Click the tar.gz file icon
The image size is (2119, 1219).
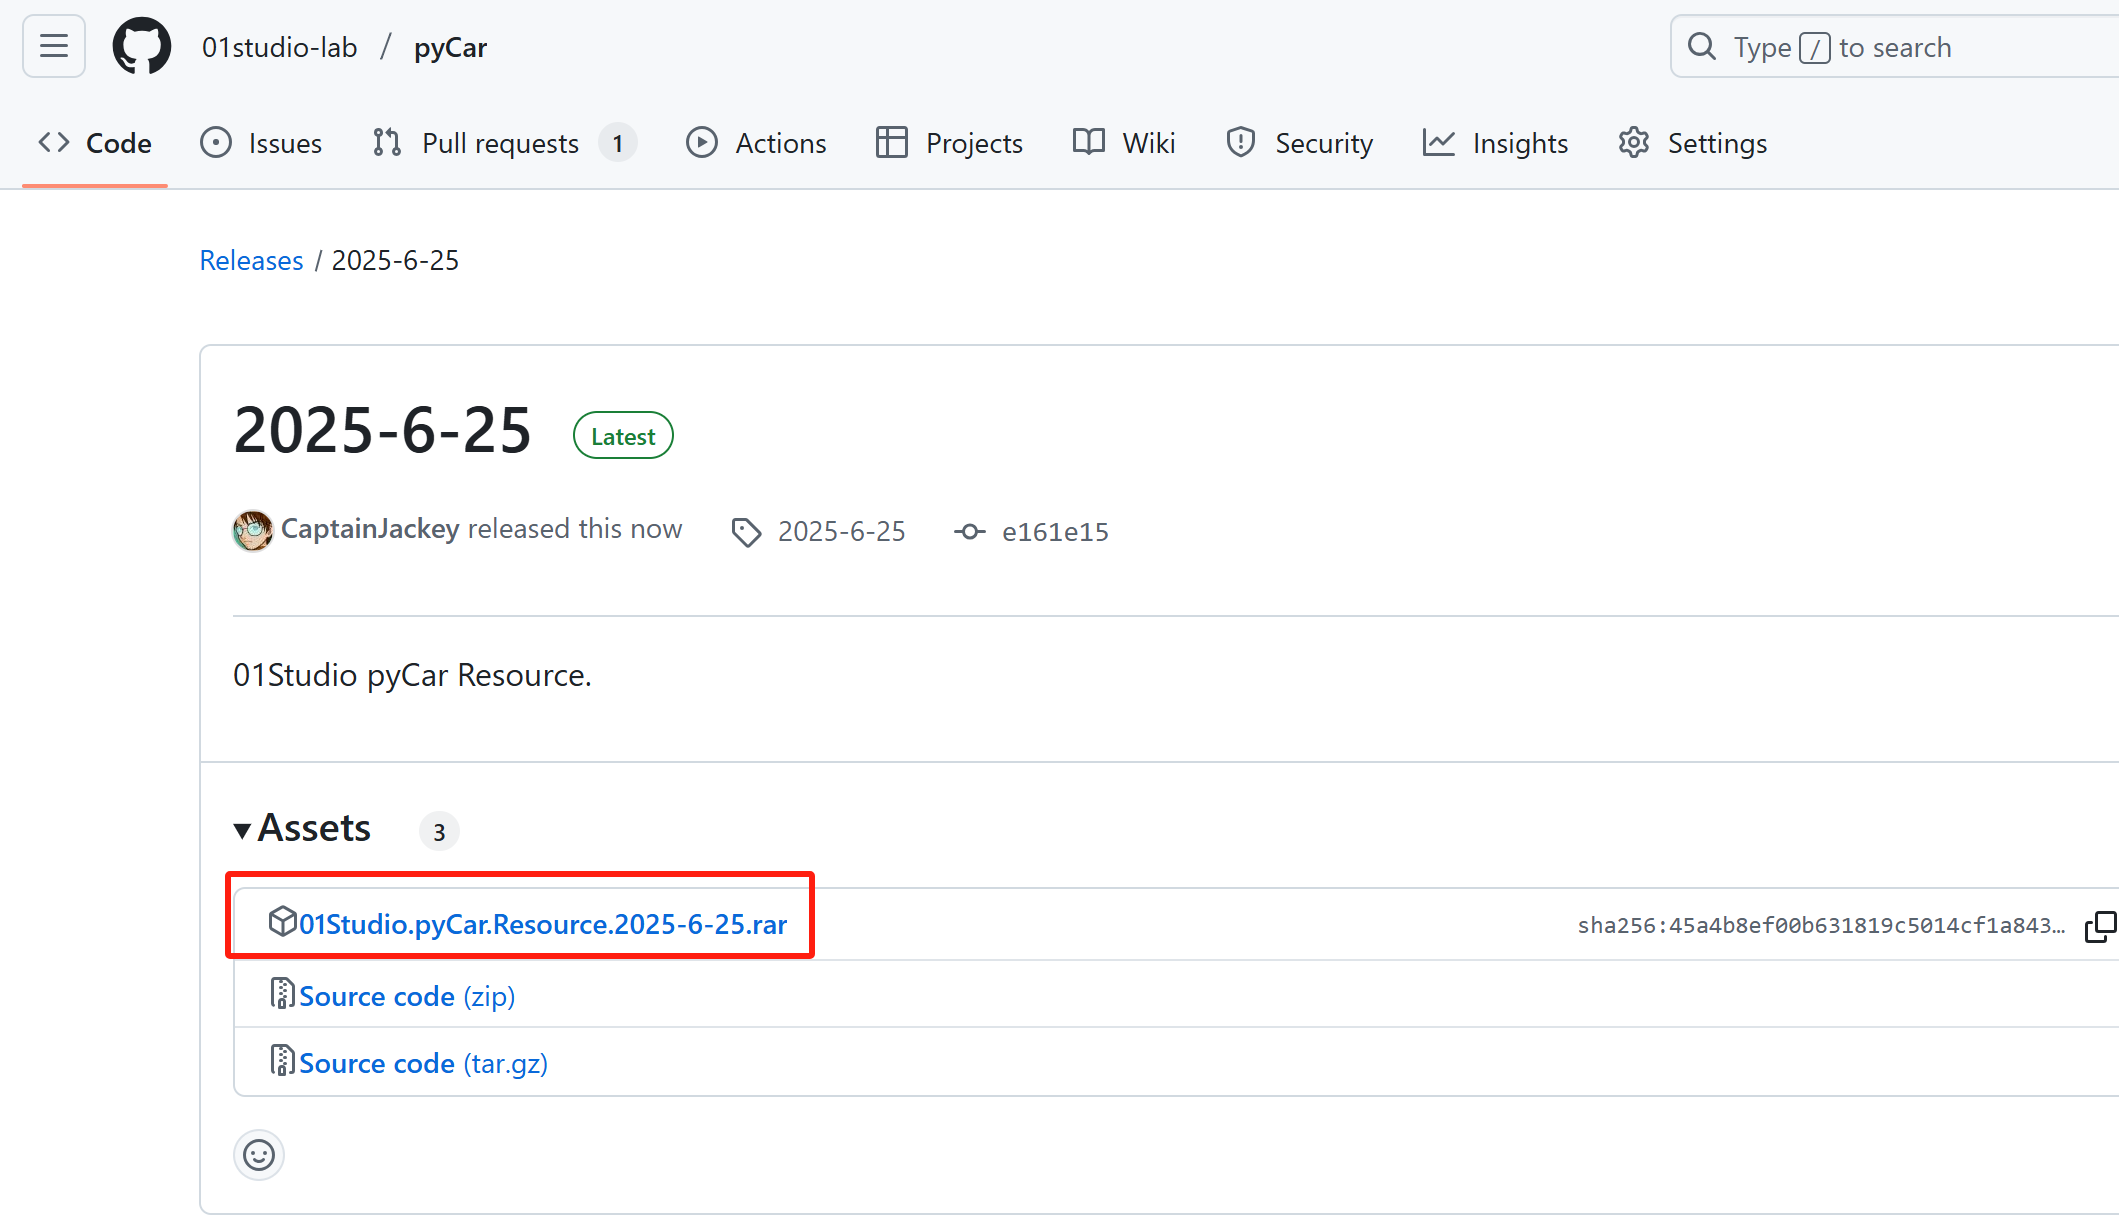click(282, 1060)
